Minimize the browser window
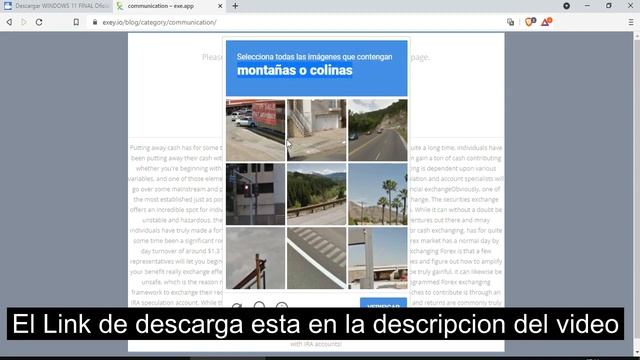 click(x=587, y=6)
